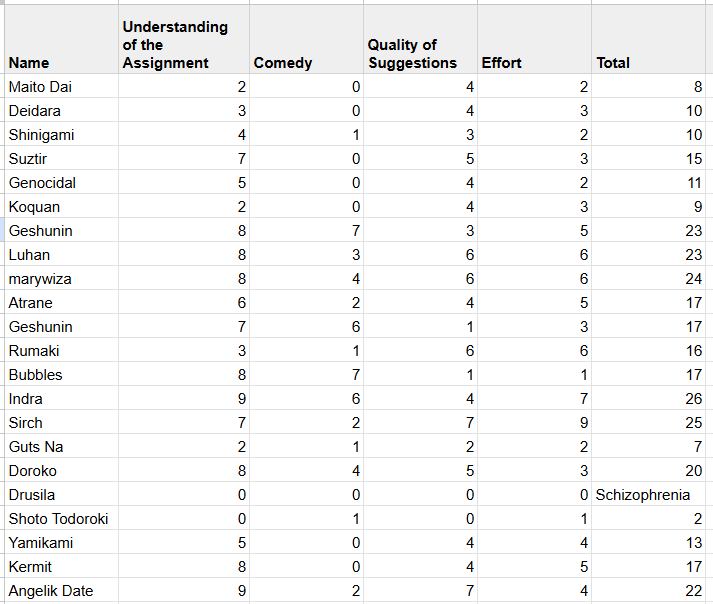Click the Schizophrenia cell in Drusila's row
713x604 pixels.
pos(643,495)
